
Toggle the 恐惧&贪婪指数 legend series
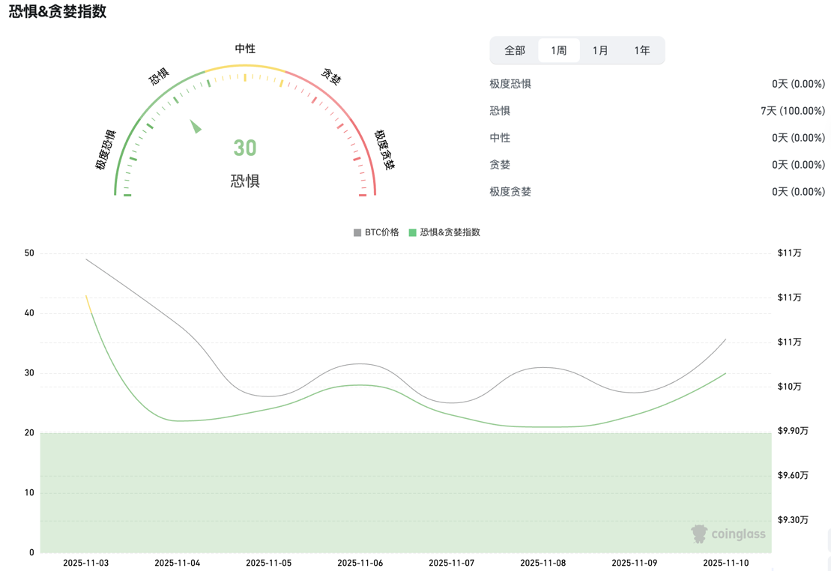[x=450, y=232]
